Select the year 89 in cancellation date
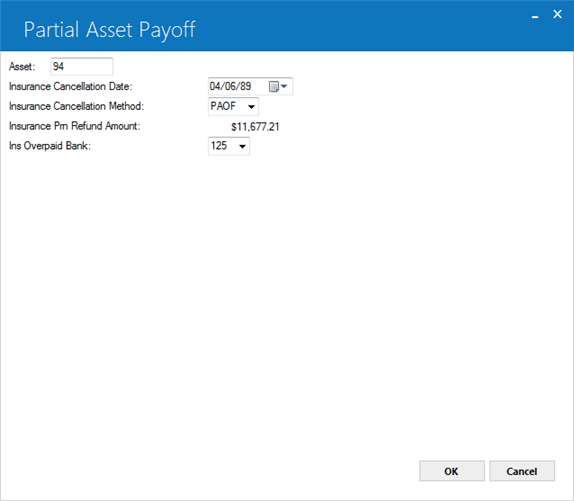The height and width of the screenshot is (501, 574). coord(246,86)
